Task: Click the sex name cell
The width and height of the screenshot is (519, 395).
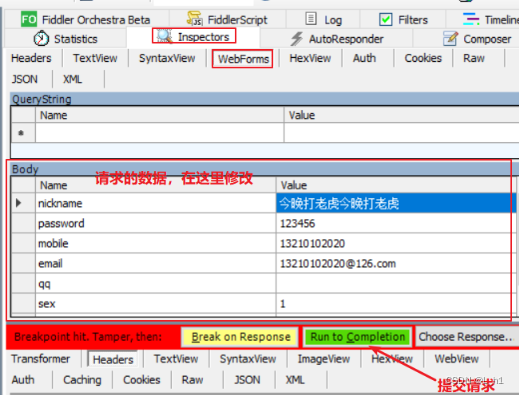Action: tap(156, 303)
